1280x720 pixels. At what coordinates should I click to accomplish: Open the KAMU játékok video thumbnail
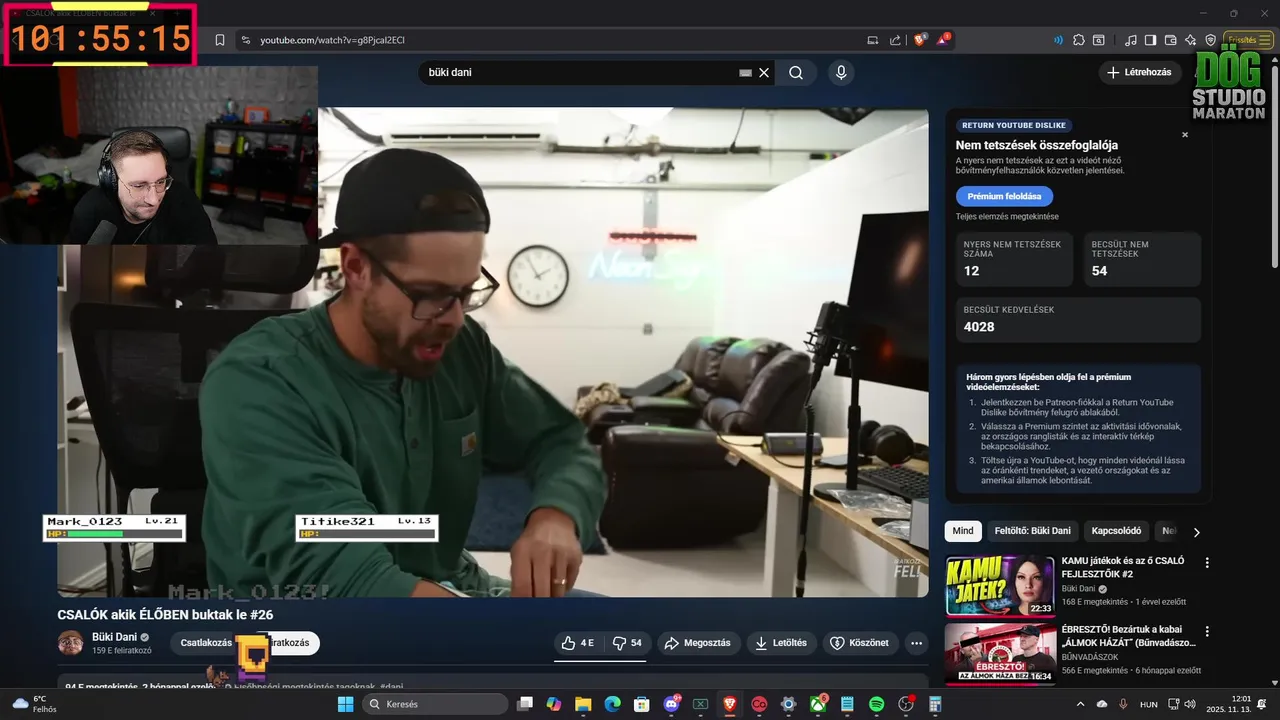click(1000, 586)
